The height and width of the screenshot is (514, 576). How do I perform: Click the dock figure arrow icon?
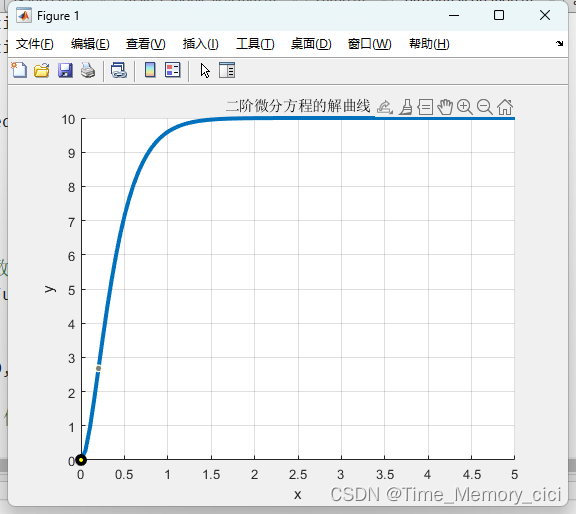click(559, 43)
